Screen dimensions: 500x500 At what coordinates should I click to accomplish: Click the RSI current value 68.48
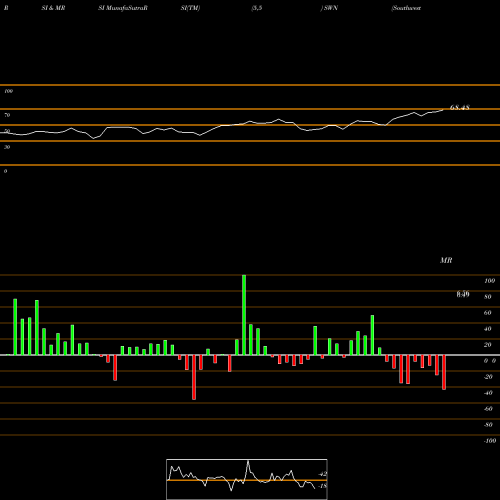[460, 107]
